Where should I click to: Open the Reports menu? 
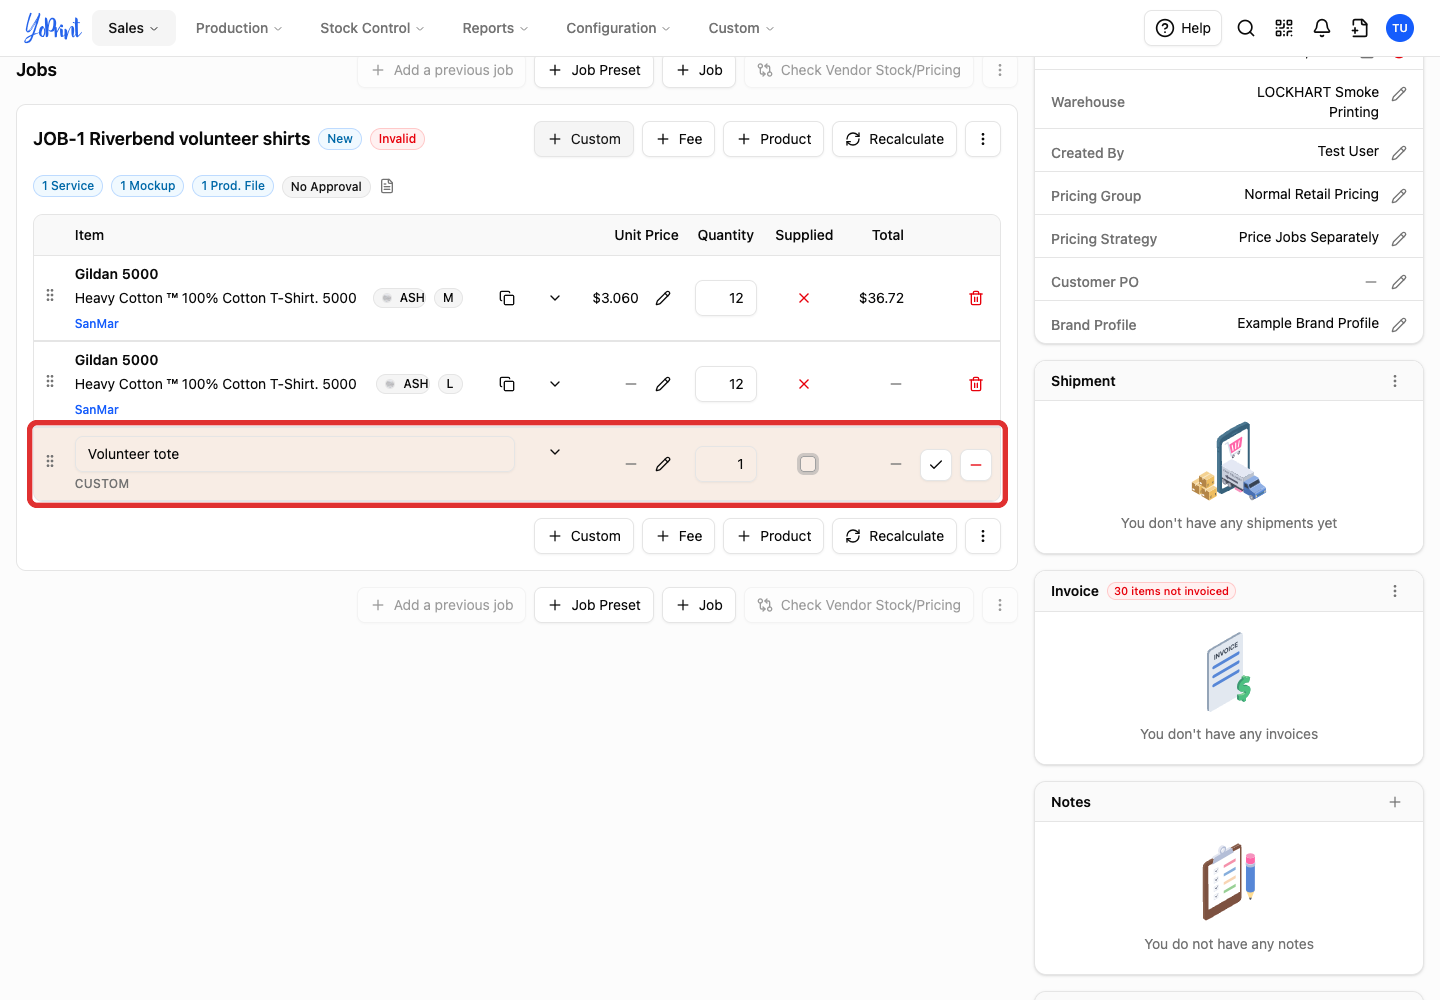(495, 28)
